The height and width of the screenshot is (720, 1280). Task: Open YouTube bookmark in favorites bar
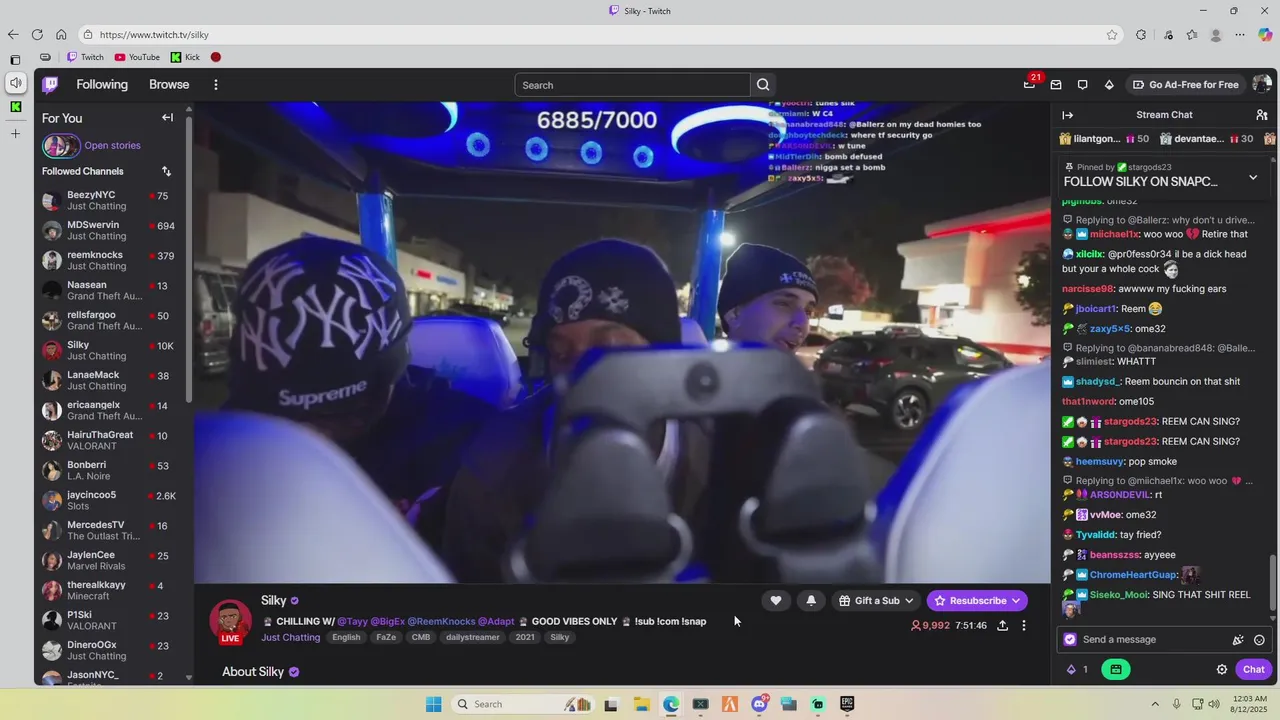pos(137,57)
